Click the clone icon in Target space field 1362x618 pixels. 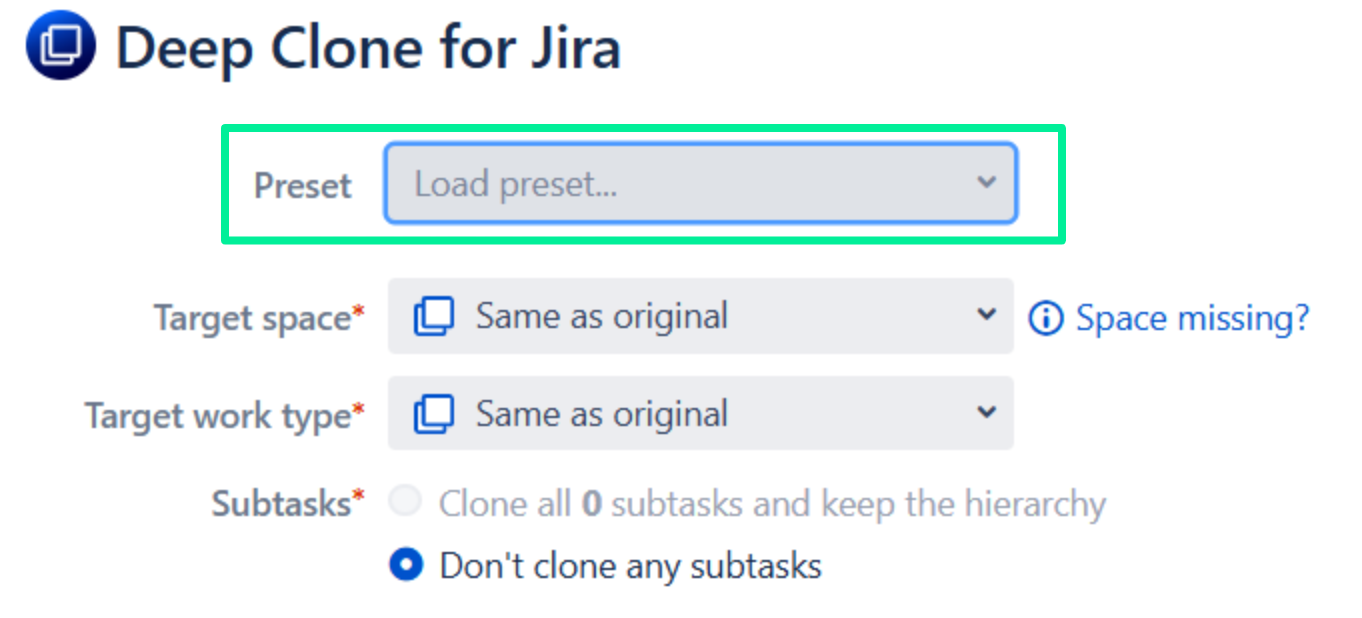click(x=434, y=317)
